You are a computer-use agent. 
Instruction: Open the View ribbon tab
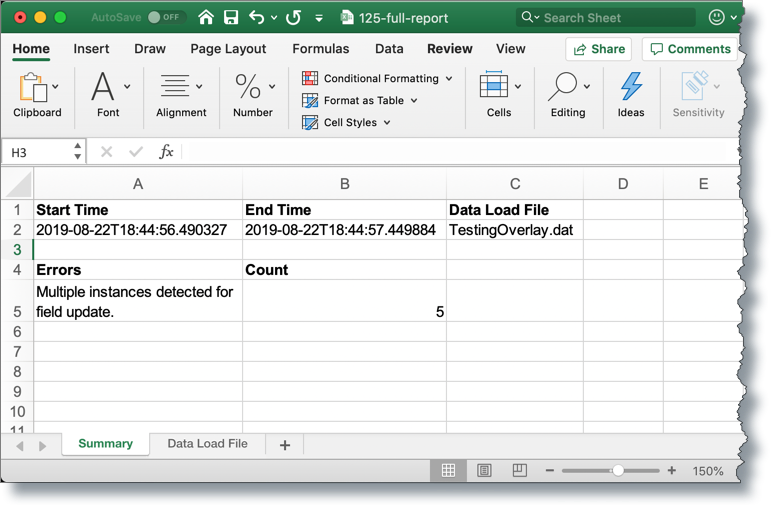pyautogui.click(x=510, y=49)
